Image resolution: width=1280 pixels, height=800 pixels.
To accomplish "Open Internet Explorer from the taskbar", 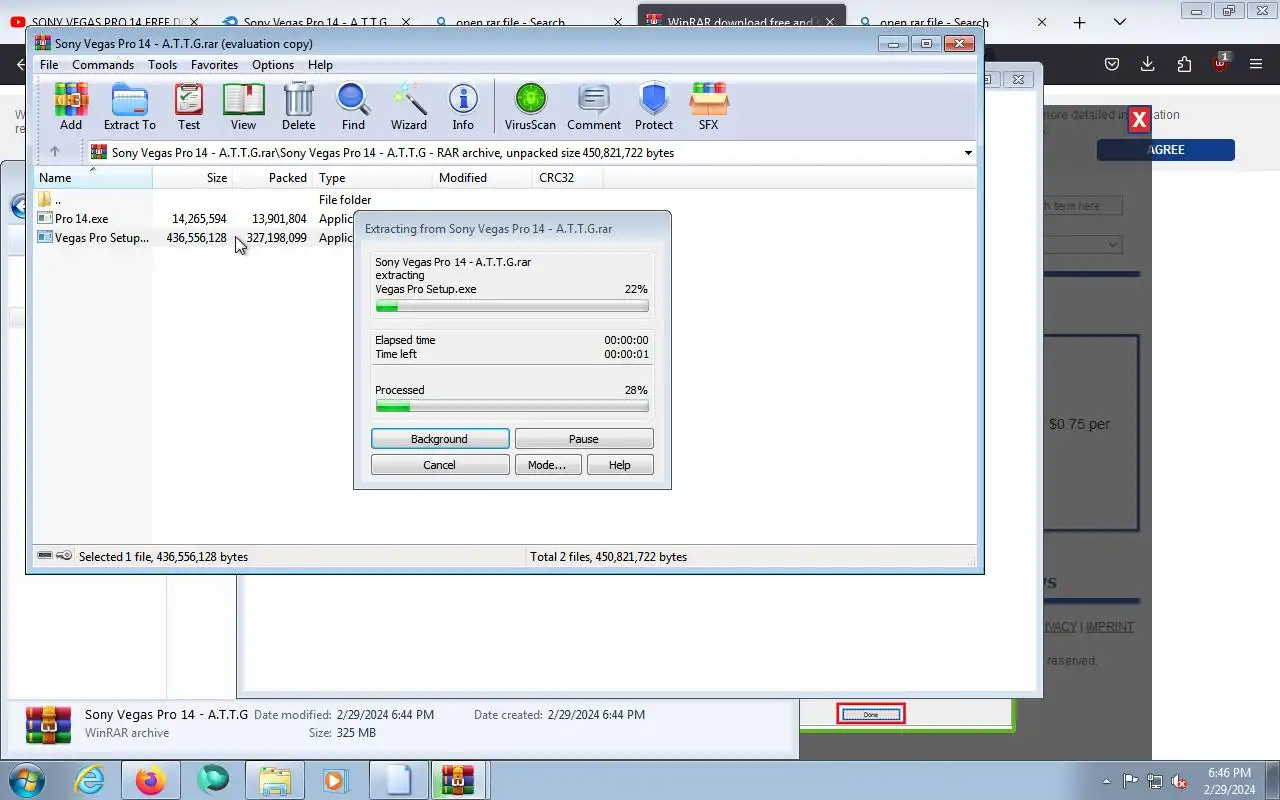I will pyautogui.click(x=89, y=780).
